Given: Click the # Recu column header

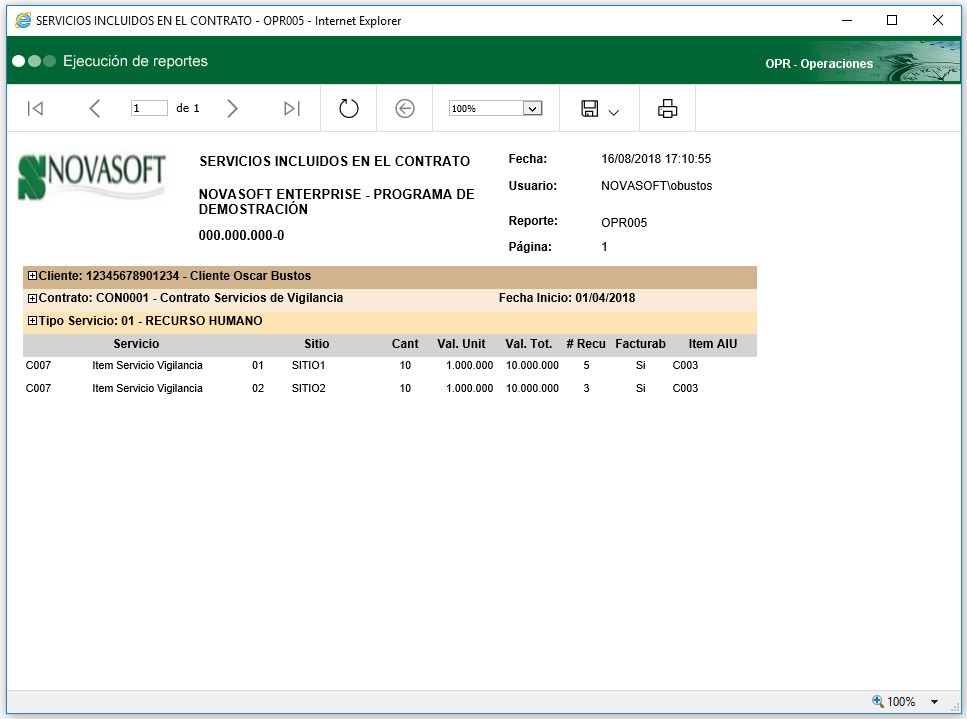Looking at the screenshot, I should click(586, 344).
